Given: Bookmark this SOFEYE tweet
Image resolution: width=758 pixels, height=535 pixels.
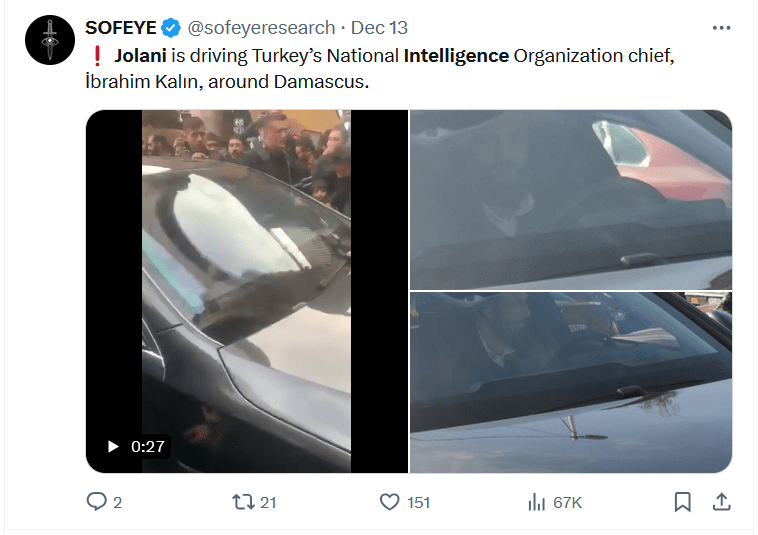Looking at the screenshot, I should (682, 501).
